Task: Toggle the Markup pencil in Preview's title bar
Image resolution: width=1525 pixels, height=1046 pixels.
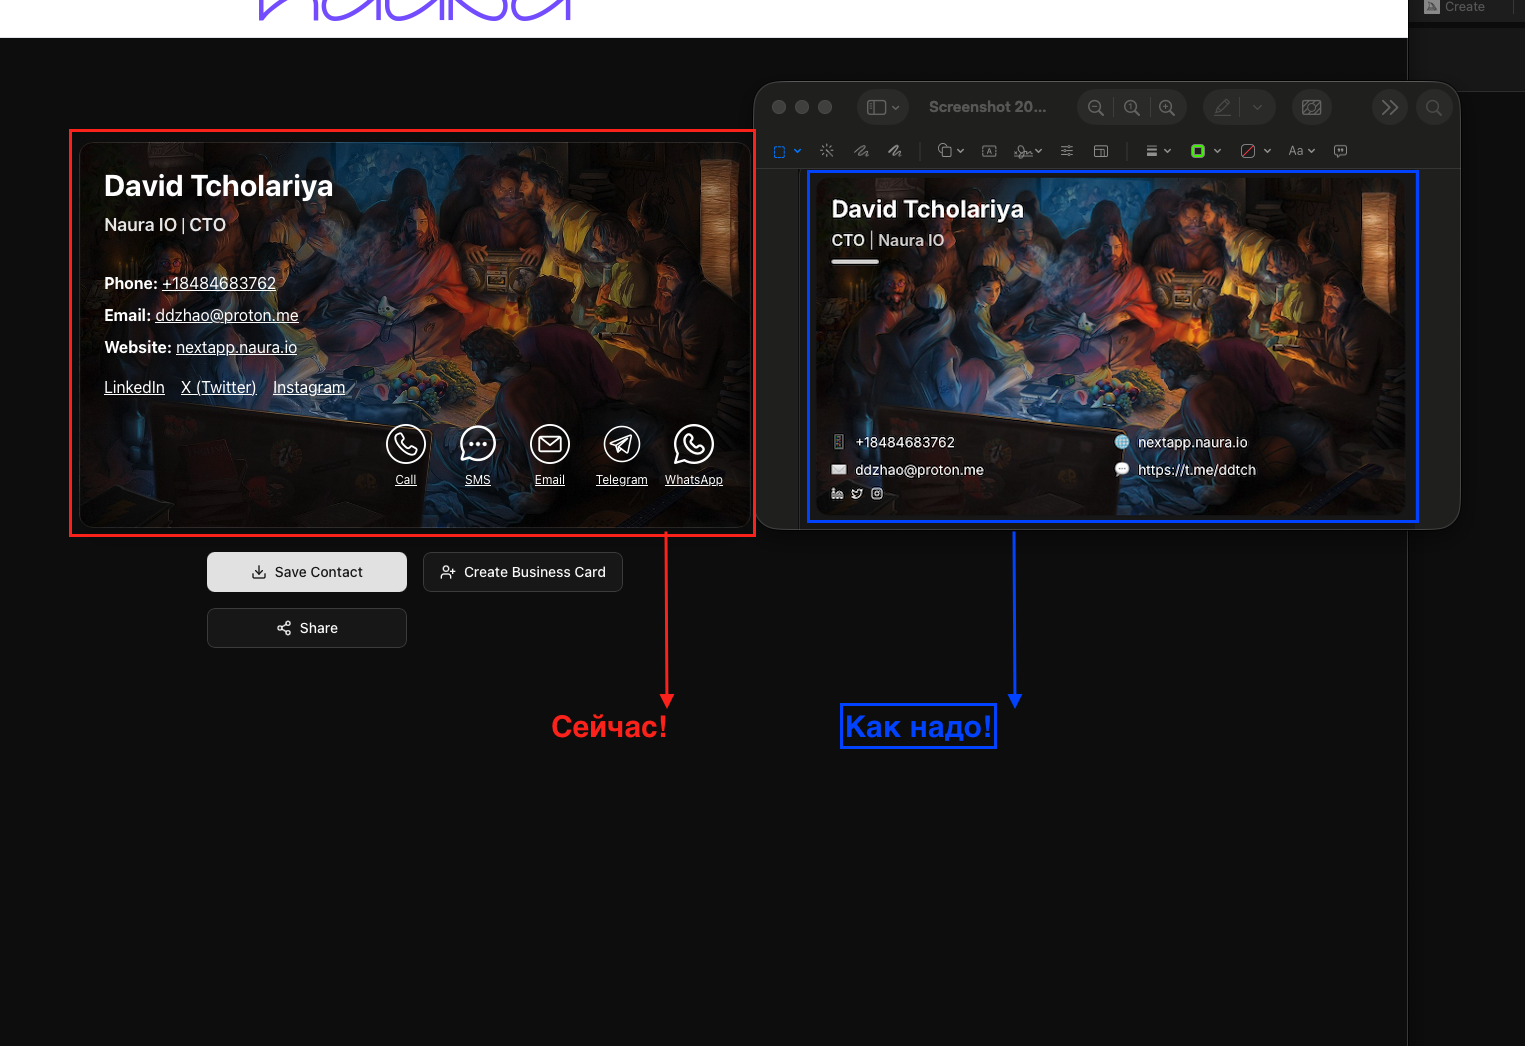Action: (x=1221, y=107)
